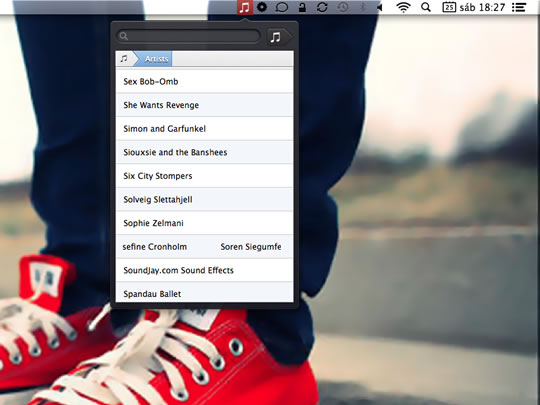Select artist Solveig Slettahjell
This screenshot has width=540, height=405.
205,199
